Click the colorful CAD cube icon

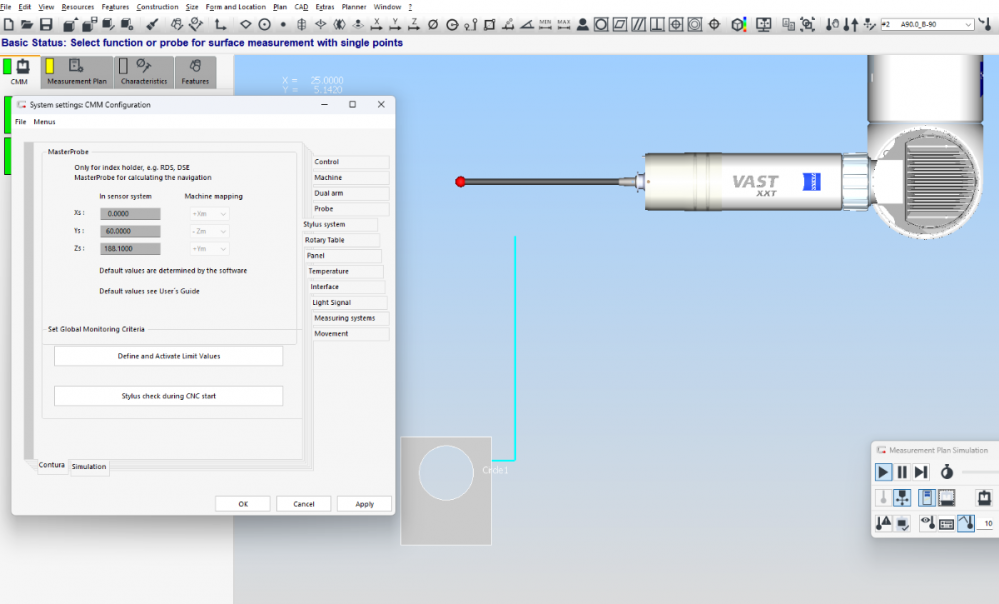click(x=739, y=24)
